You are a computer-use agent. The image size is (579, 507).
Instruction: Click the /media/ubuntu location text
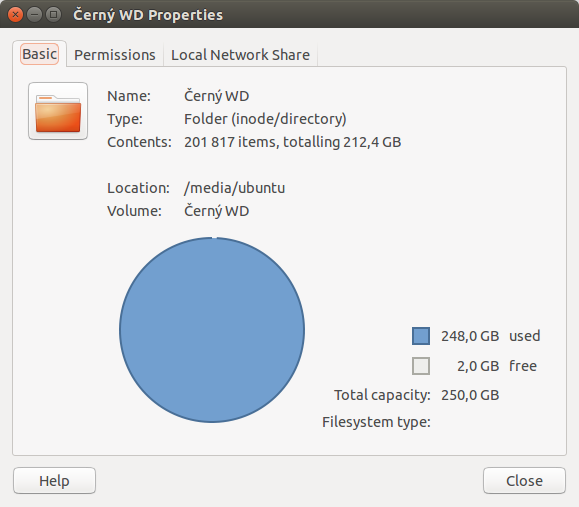pos(234,188)
